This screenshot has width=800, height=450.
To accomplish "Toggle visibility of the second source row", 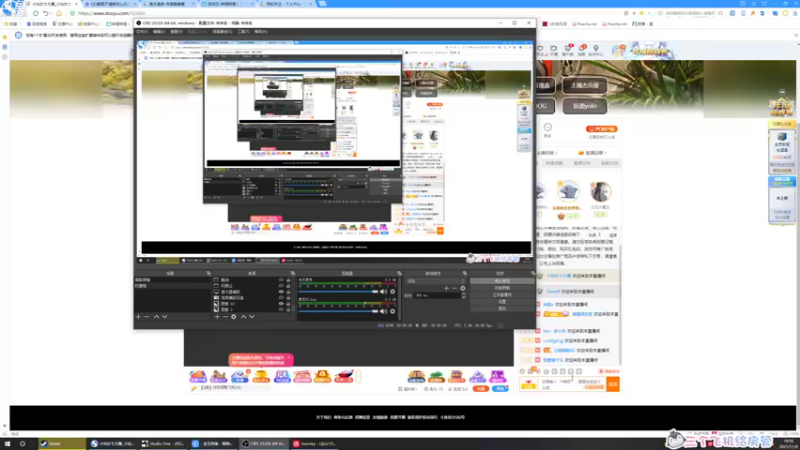I will click(x=281, y=286).
